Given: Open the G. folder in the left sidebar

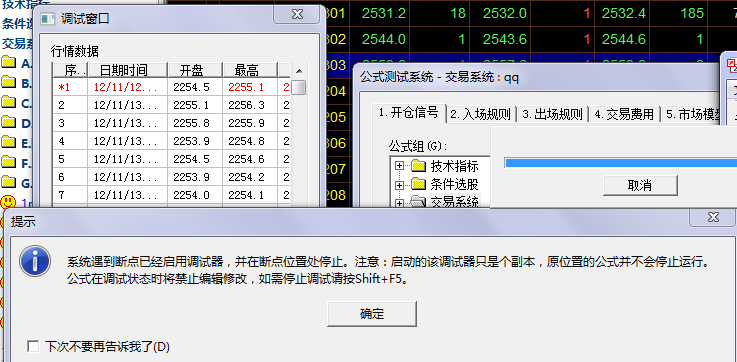Looking at the screenshot, I should (x=16, y=181).
